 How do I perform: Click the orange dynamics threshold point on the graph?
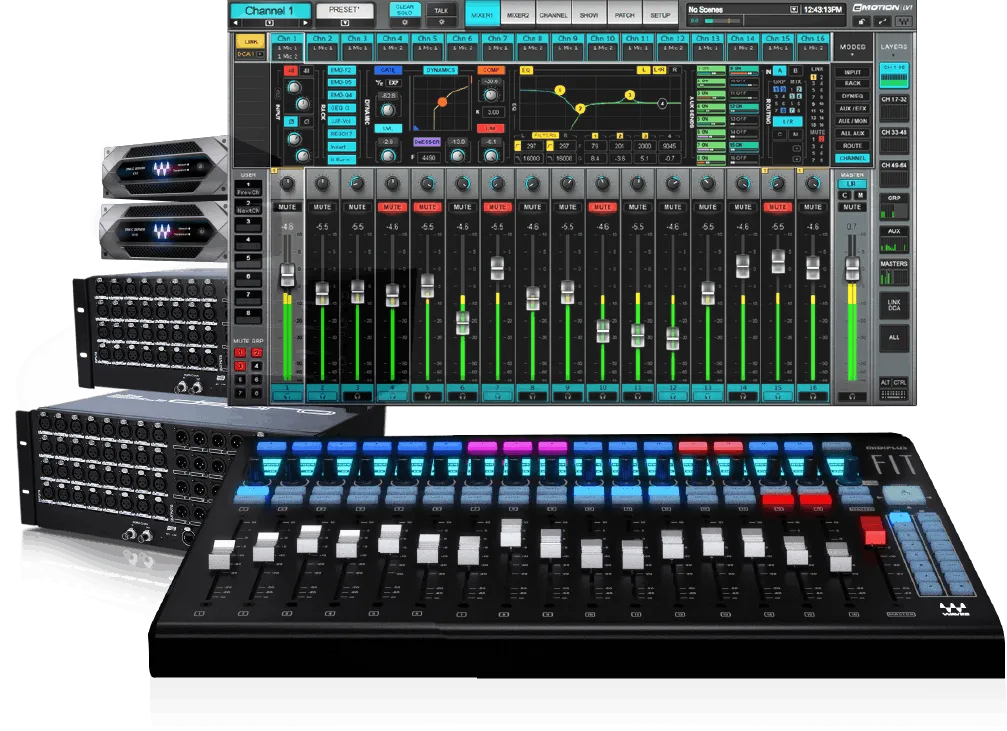tap(440, 100)
